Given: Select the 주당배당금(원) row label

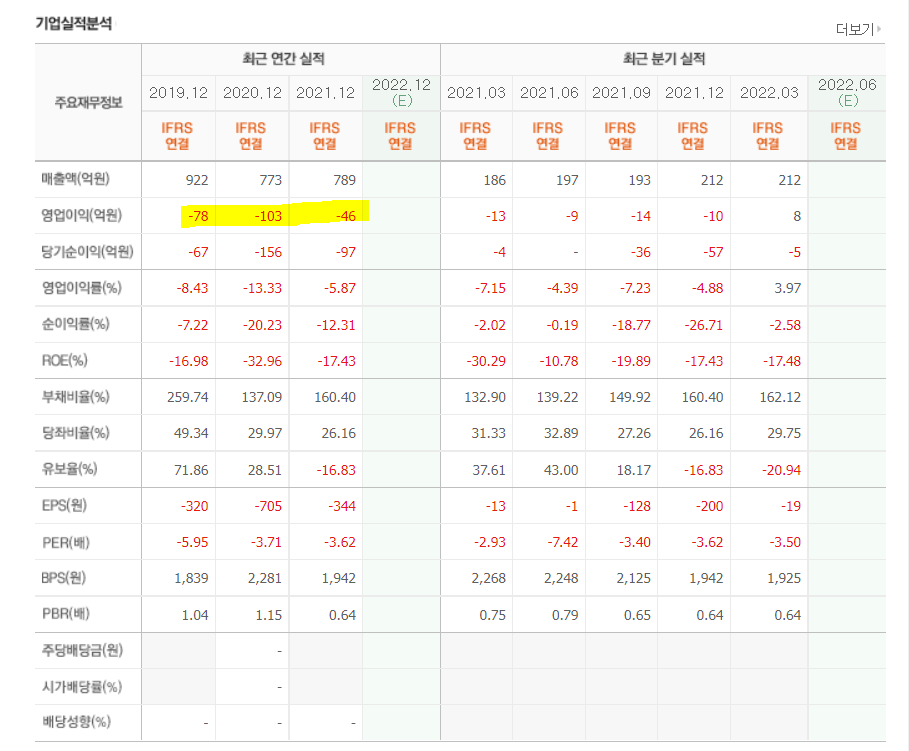Looking at the screenshot, I should [82, 650].
